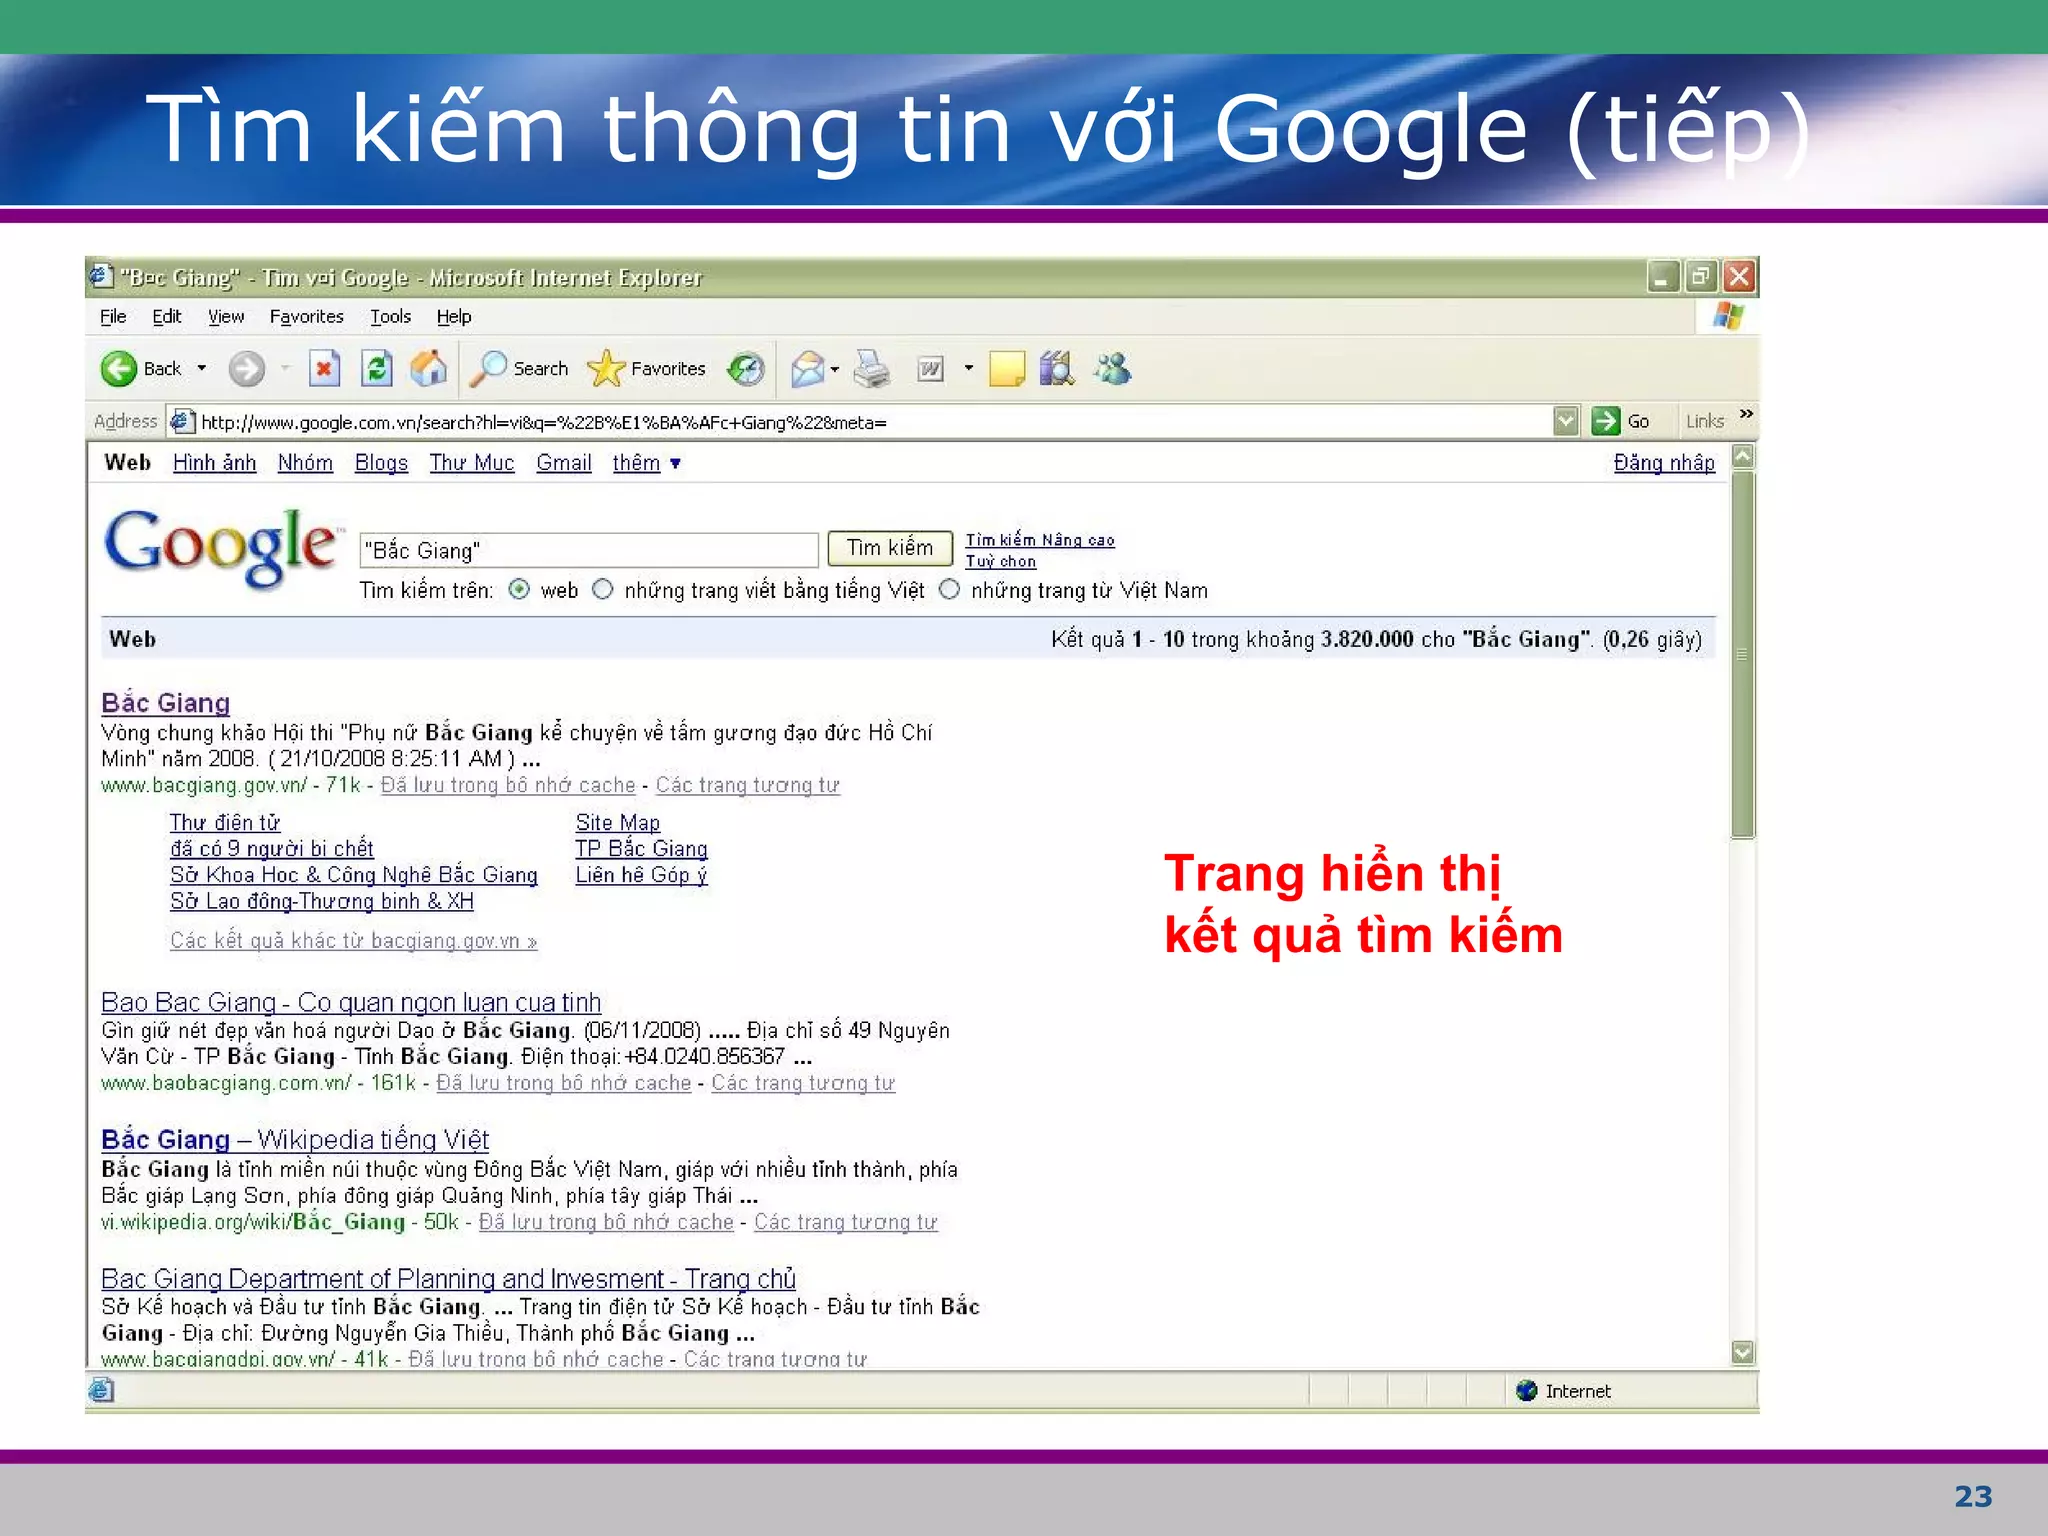Stop page loading with the red X icon
Image resolution: width=2048 pixels, height=1536 pixels.
(324, 369)
